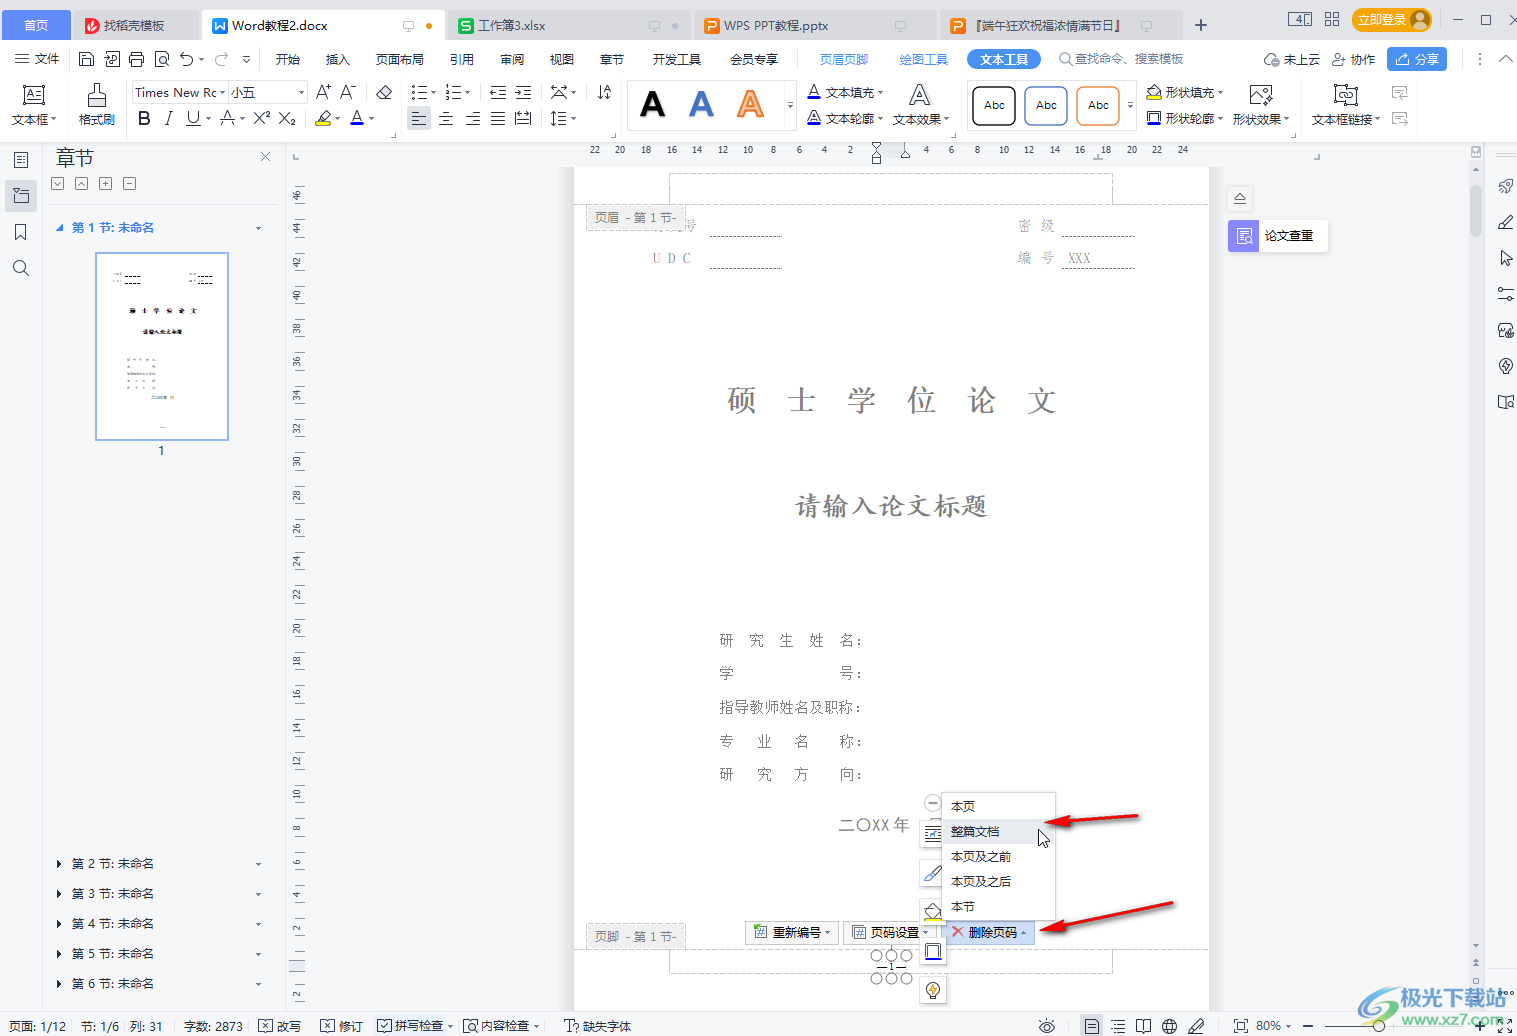
Task: Click the 立即登录 login button
Action: coord(1391,20)
